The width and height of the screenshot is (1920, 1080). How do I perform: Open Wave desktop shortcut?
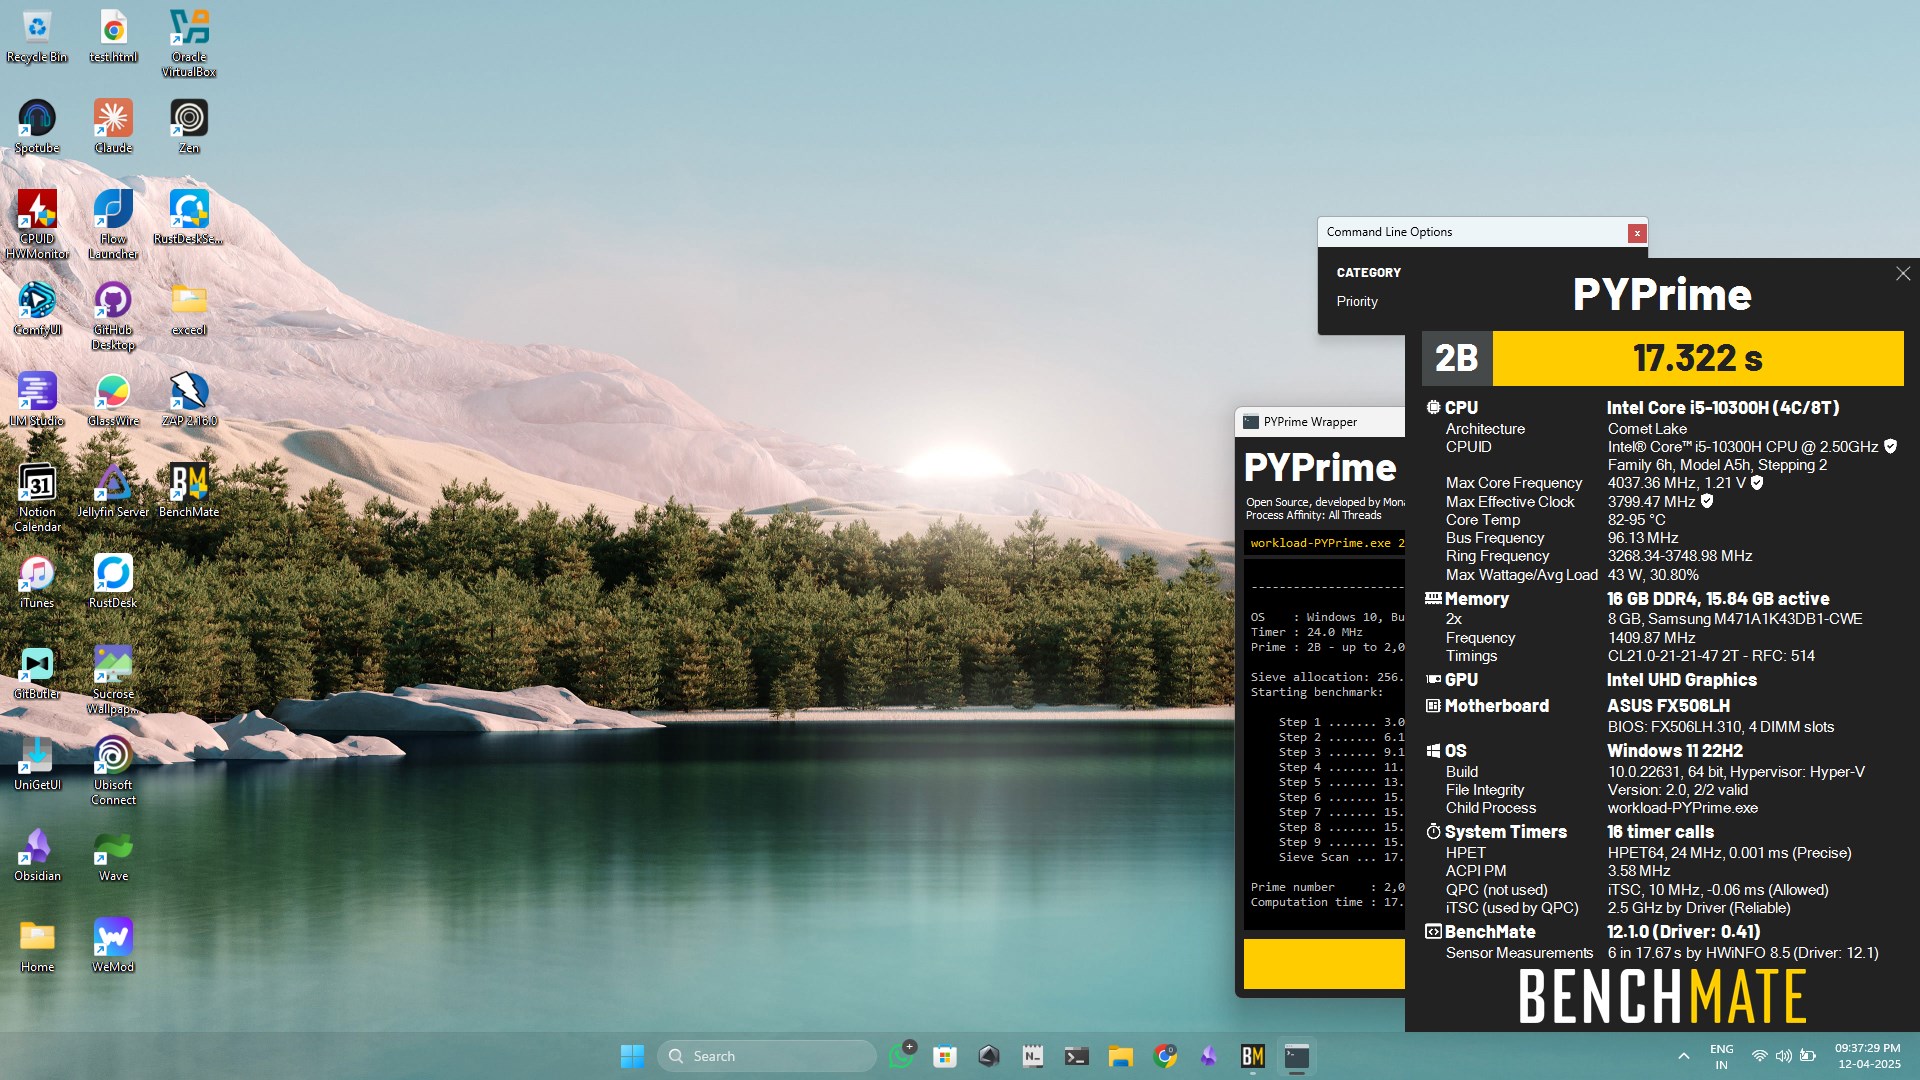(x=113, y=855)
